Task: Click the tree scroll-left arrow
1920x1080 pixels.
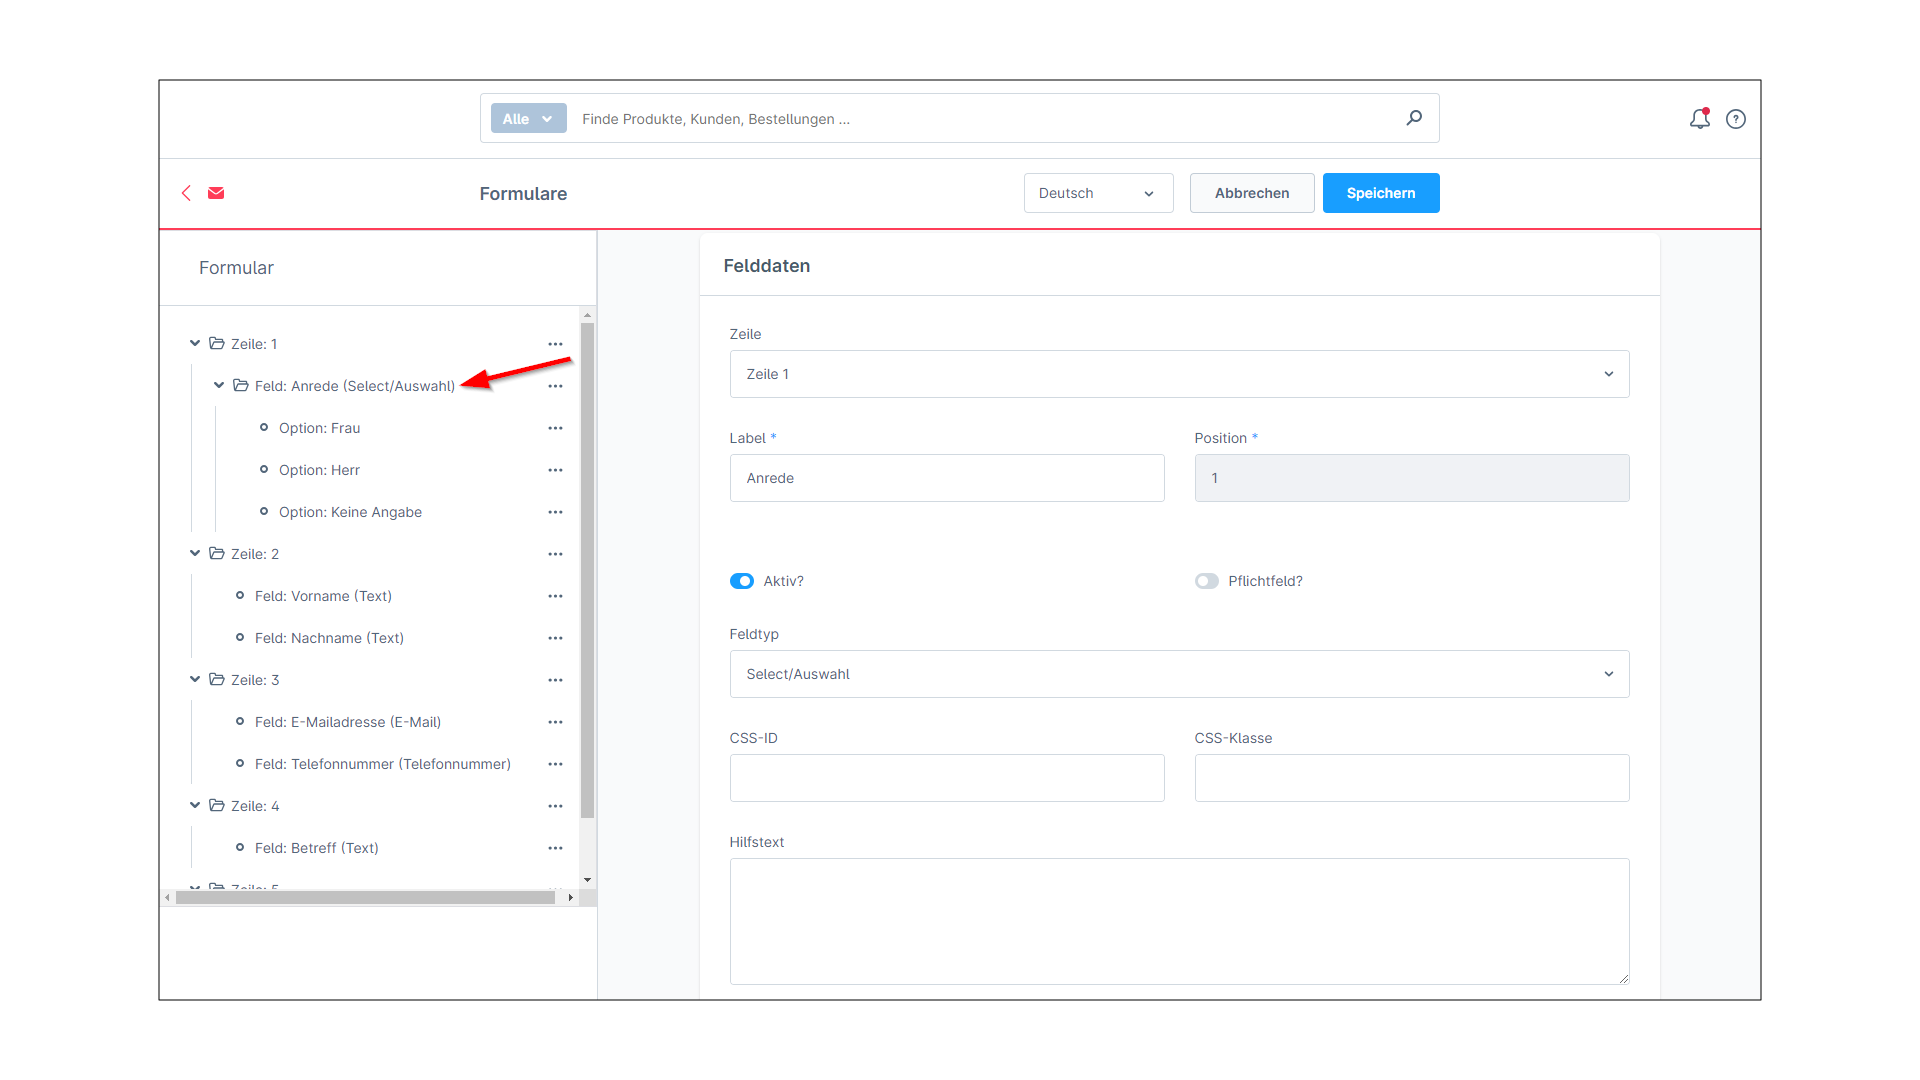Action: 167,898
